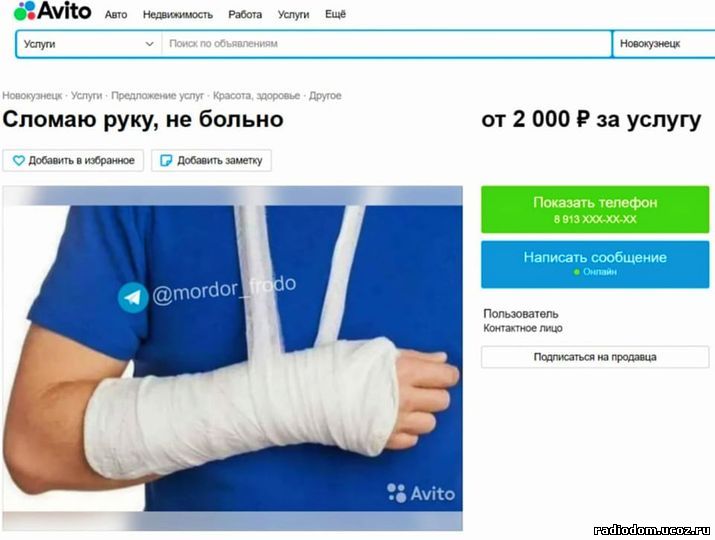Image resolution: width=715 pixels, height=540 pixels.
Task: Click the Показать телефон button
Action: 595,209
